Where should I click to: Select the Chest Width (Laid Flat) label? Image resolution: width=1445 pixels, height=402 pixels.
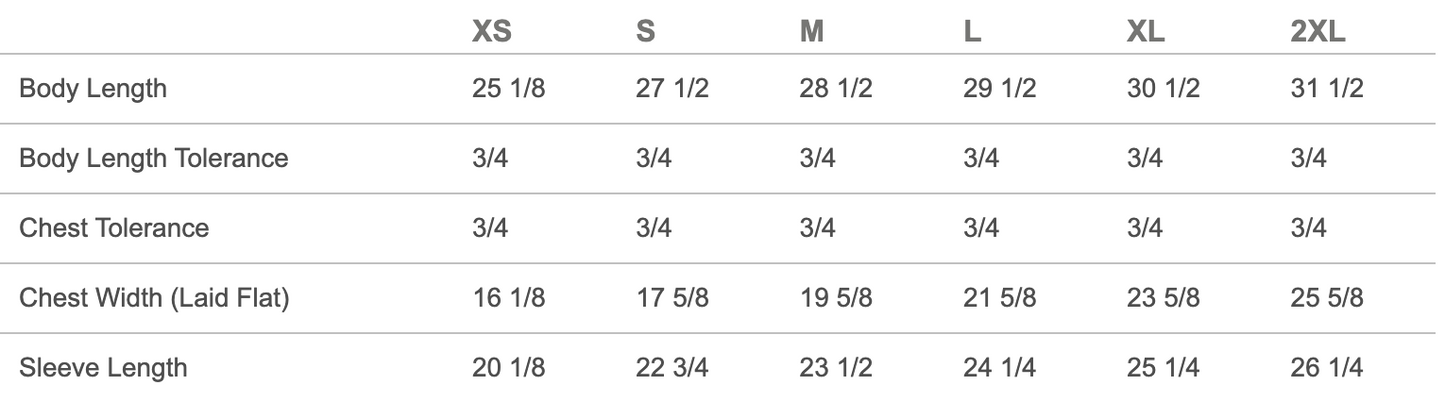(x=154, y=298)
